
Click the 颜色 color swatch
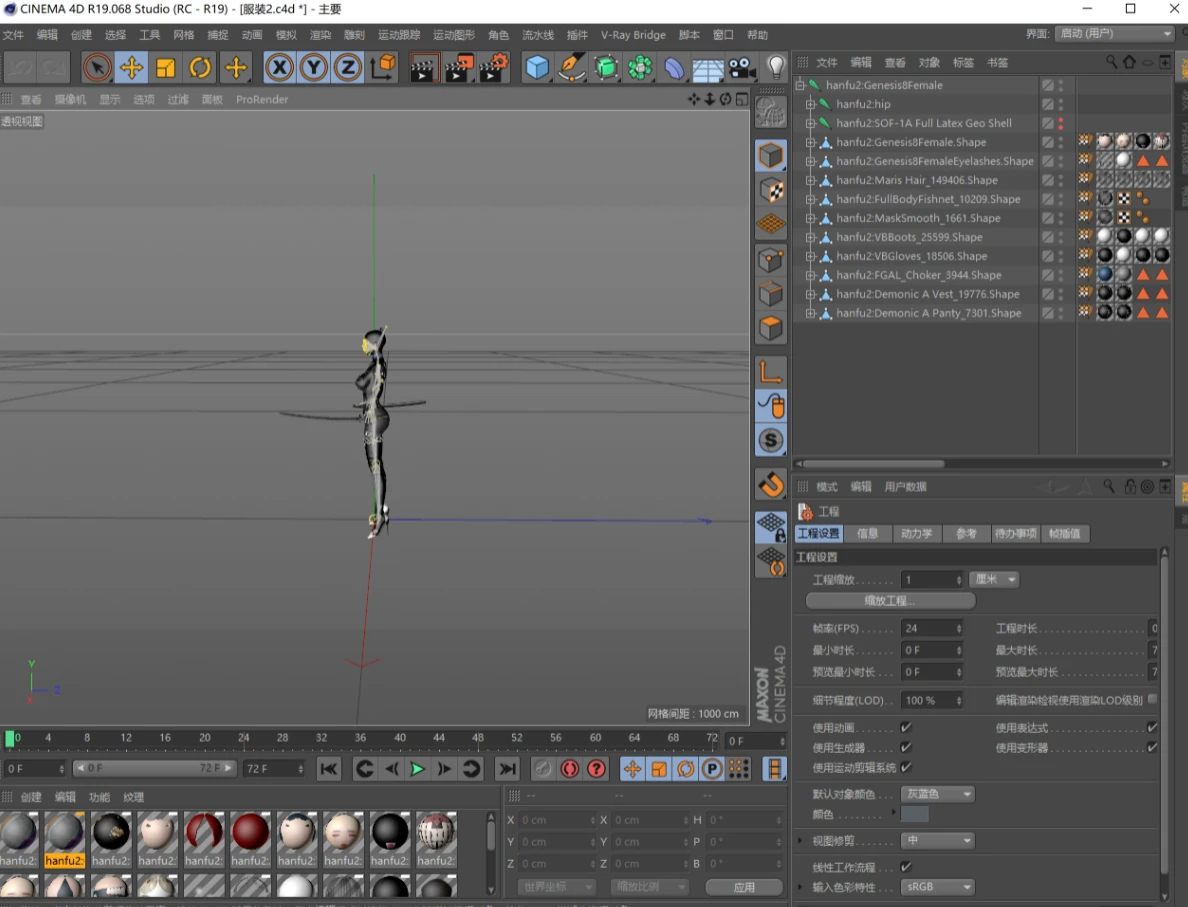[914, 815]
